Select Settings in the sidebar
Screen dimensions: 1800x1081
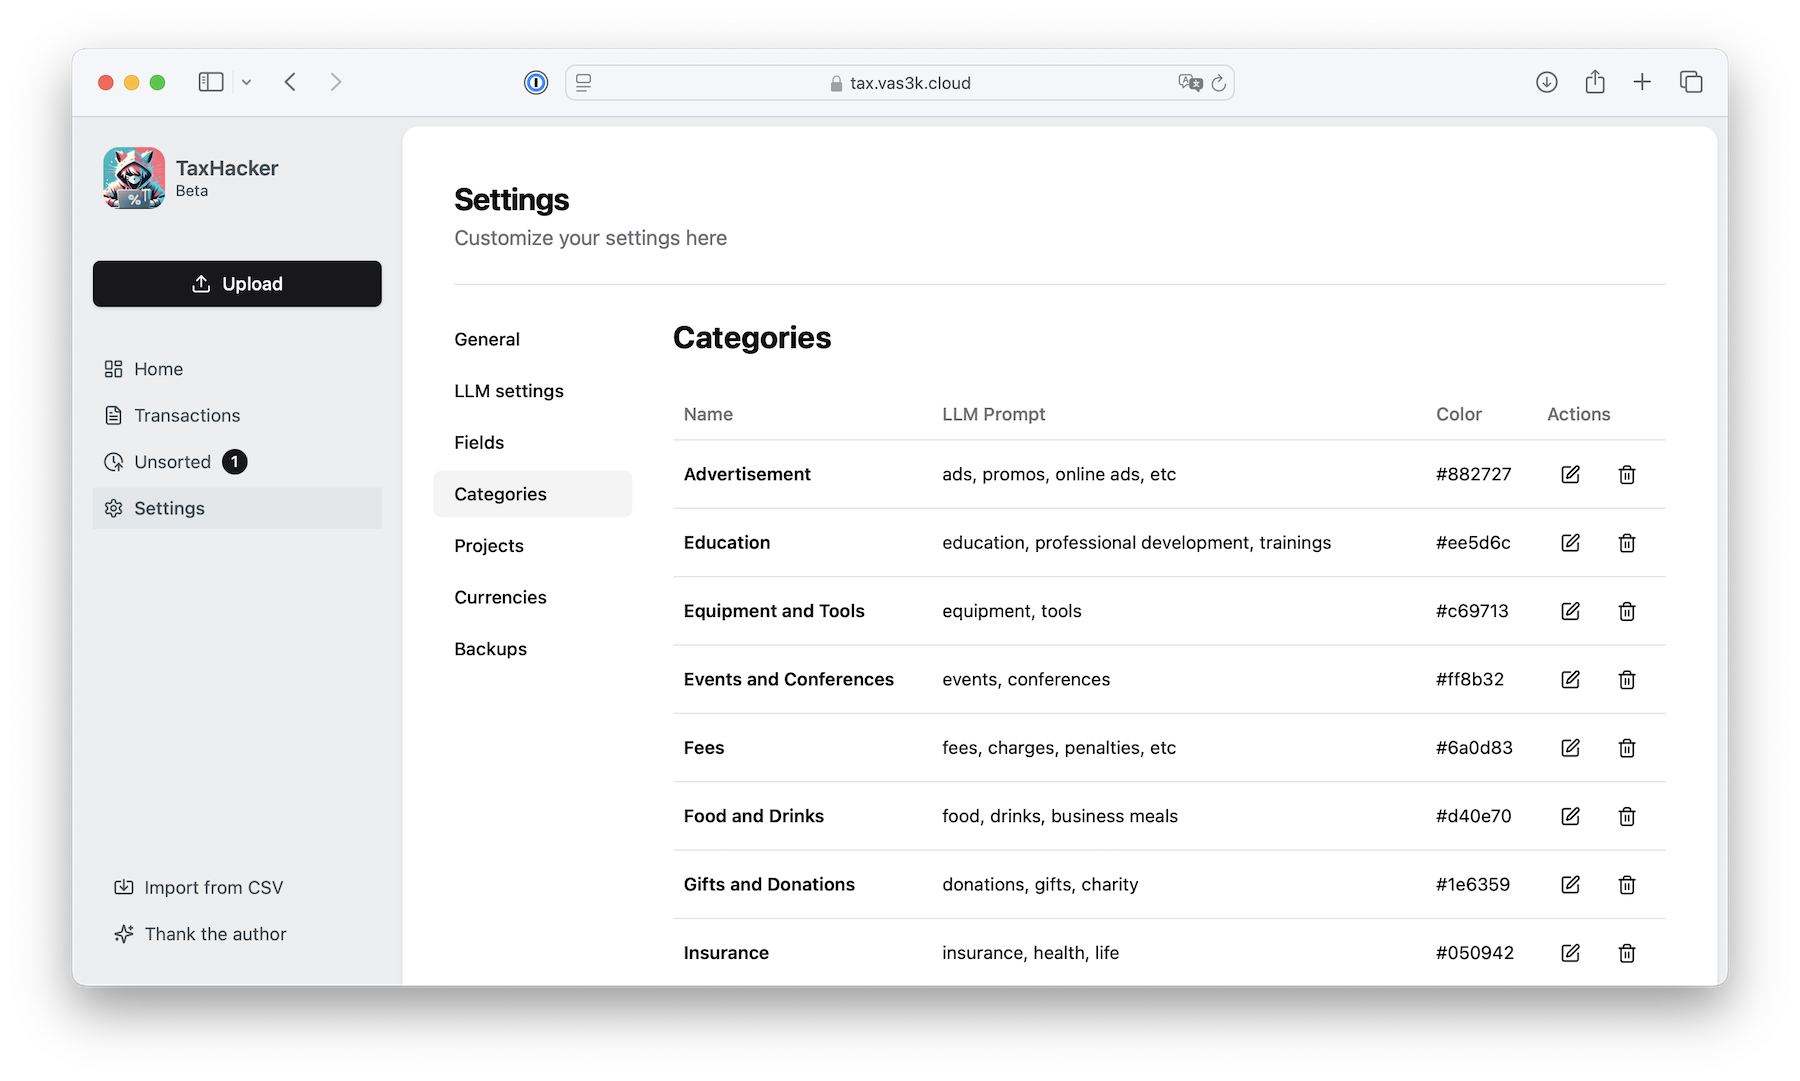(237, 508)
